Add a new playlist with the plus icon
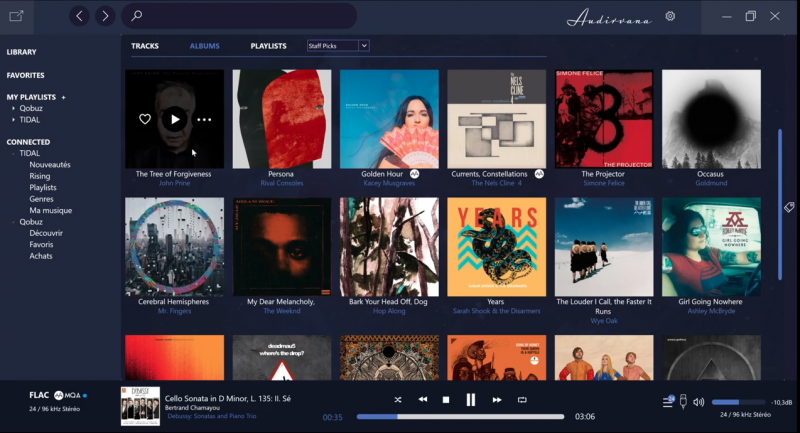 click(x=63, y=97)
